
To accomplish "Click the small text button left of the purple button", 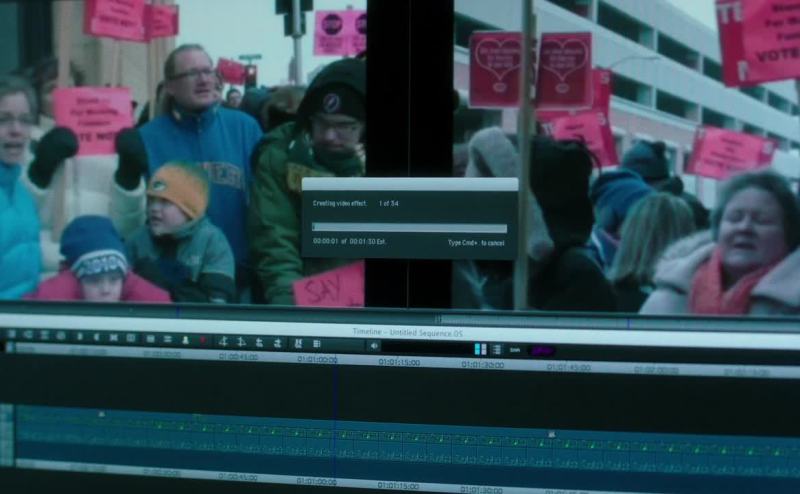I will click(515, 350).
